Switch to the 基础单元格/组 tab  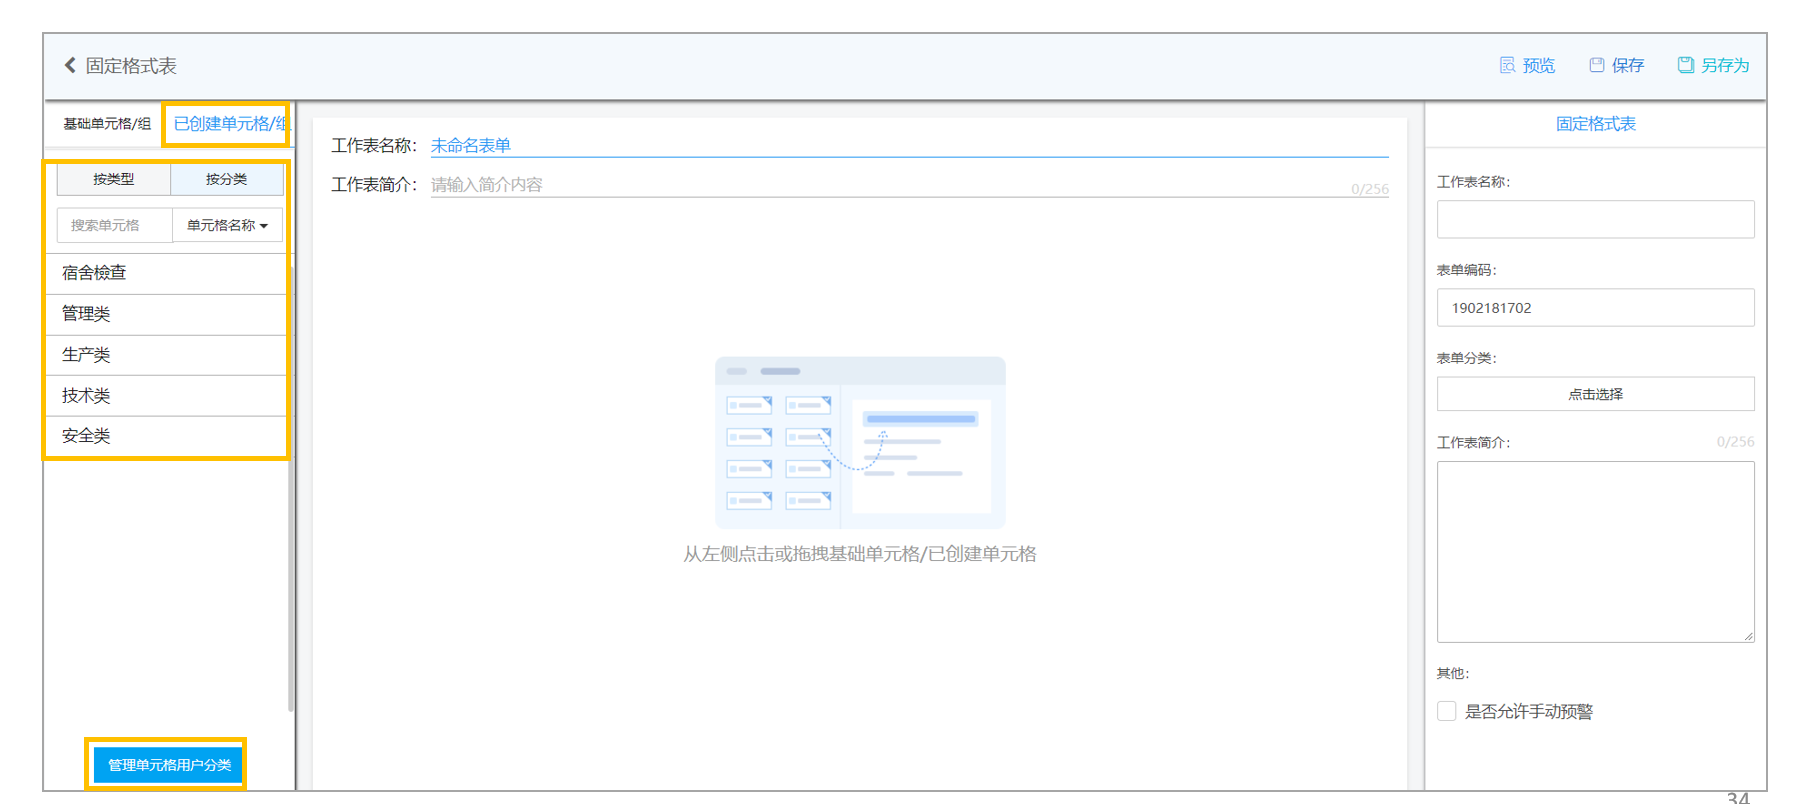click(107, 124)
